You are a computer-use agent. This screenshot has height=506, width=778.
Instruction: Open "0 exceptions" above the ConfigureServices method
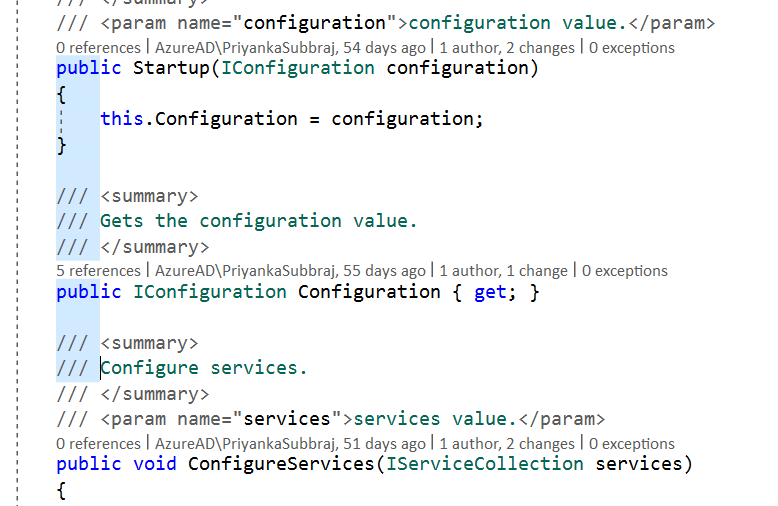(632, 443)
